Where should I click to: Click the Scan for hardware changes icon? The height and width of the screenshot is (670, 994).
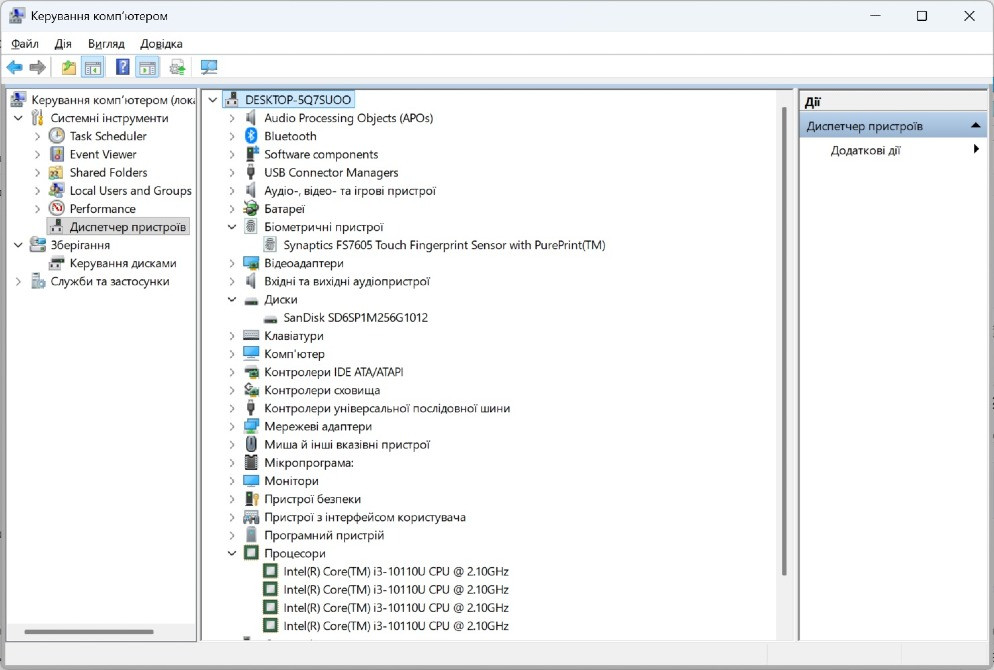point(208,67)
